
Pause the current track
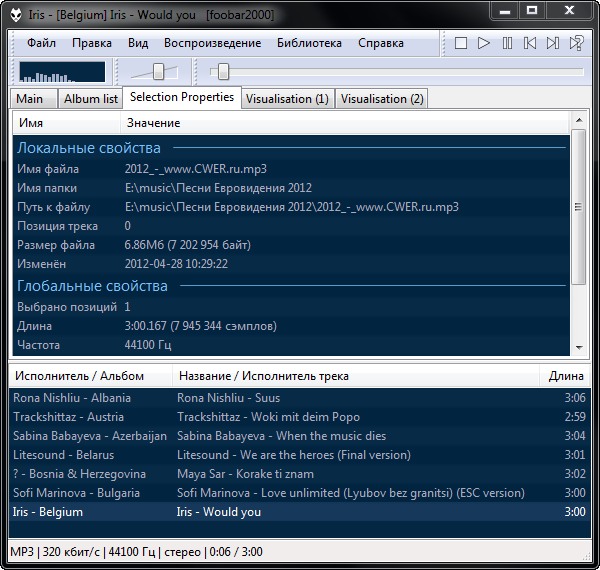coord(507,43)
